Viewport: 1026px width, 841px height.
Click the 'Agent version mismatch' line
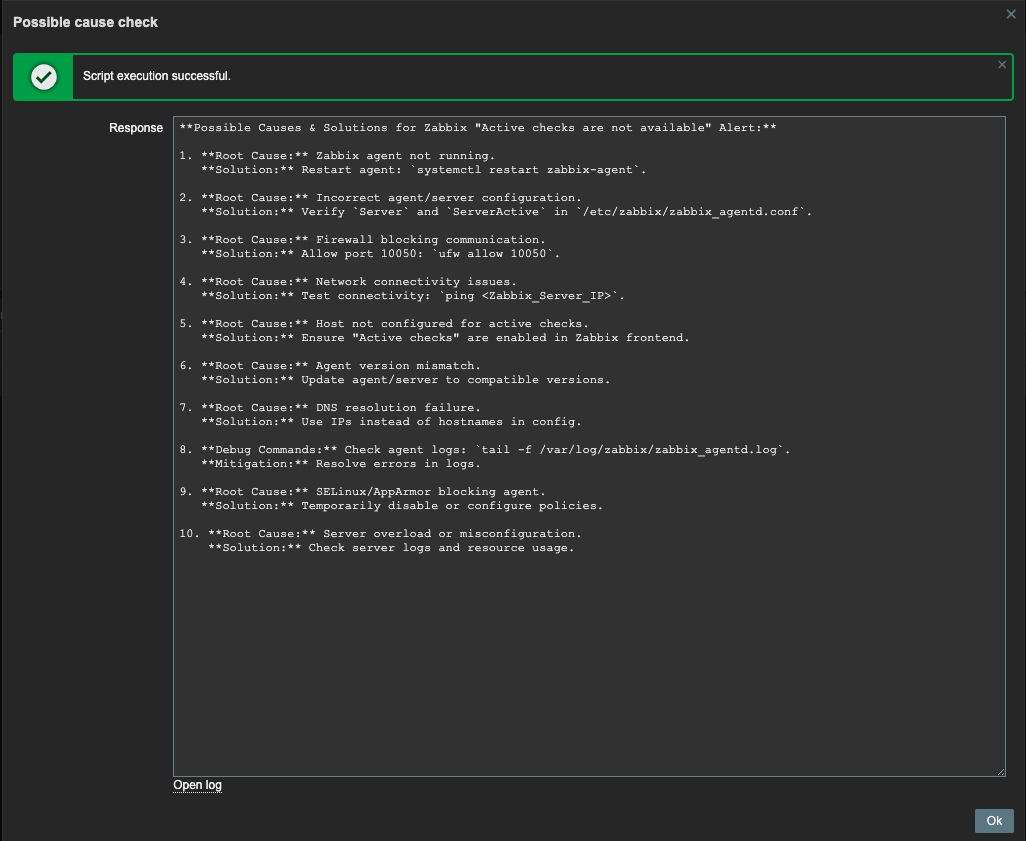click(398, 366)
